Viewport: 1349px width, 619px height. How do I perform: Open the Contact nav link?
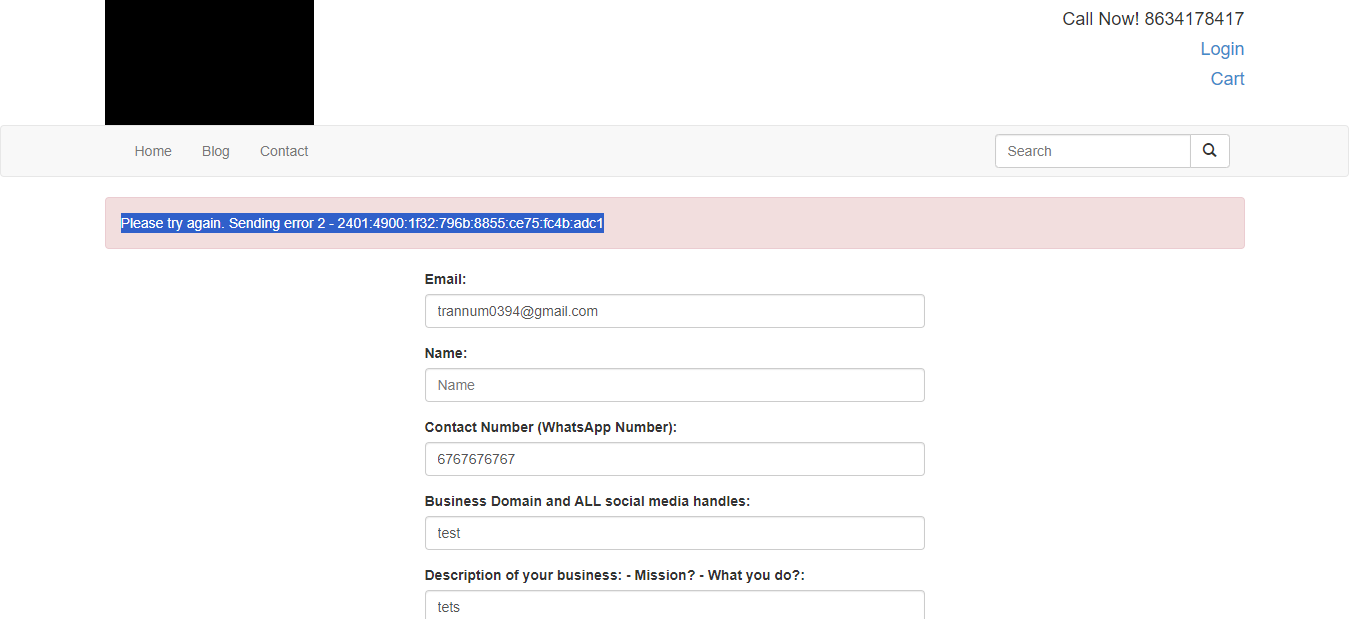tap(284, 151)
